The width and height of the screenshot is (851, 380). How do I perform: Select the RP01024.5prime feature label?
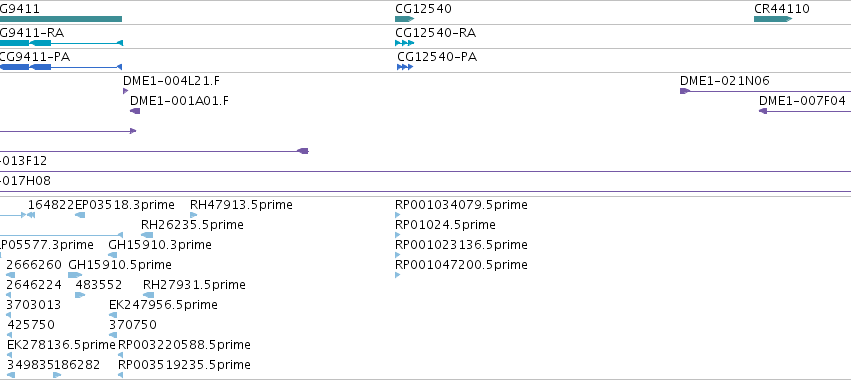click(445, 225)
